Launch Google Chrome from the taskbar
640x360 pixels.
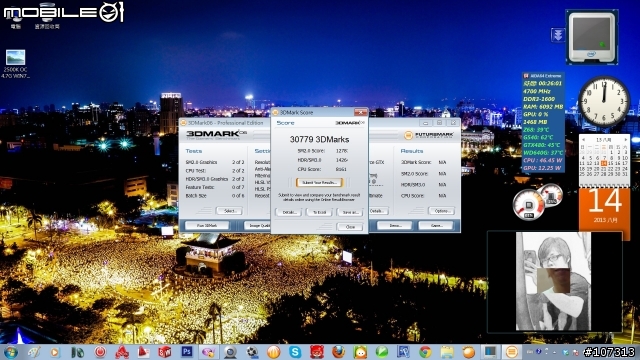tap(425, 351)
